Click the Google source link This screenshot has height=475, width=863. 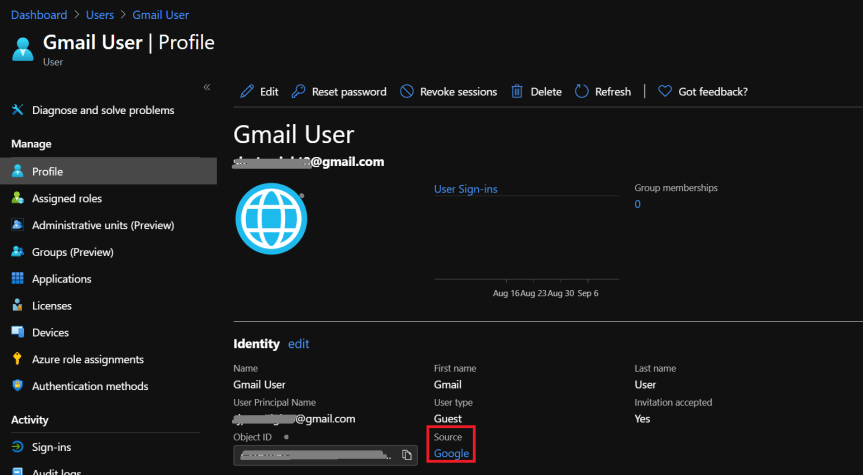pos(451,454)
